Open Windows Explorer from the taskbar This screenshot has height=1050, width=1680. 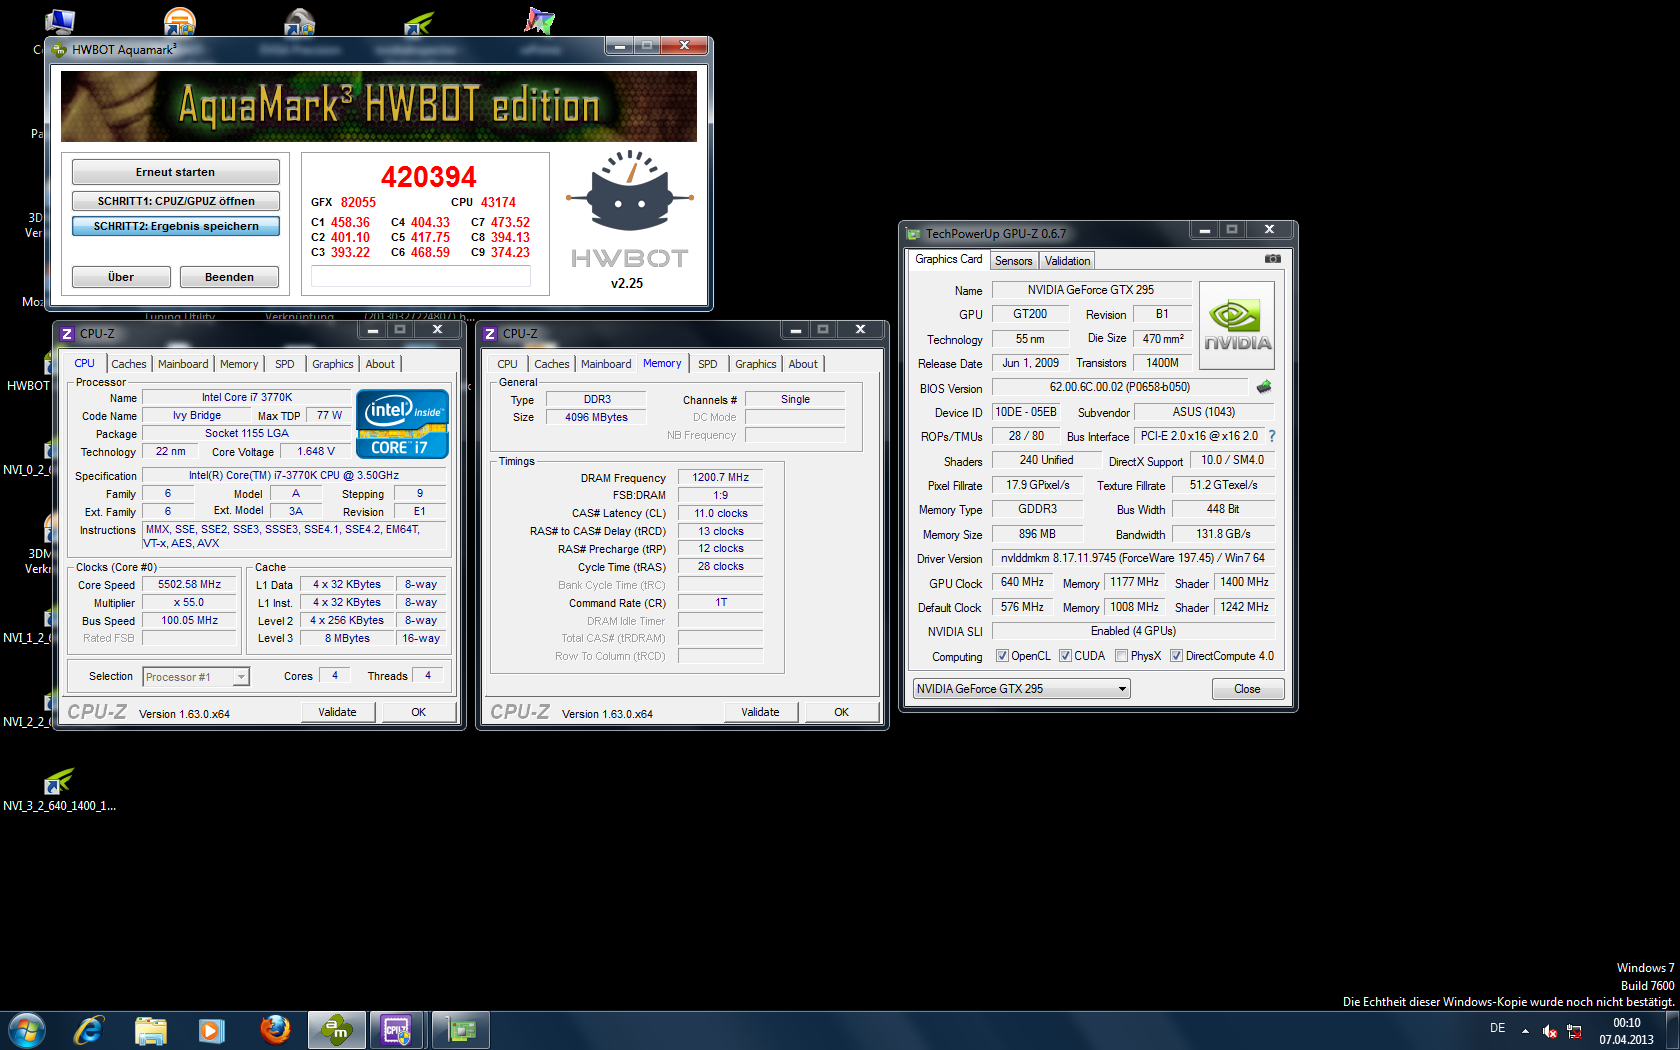point(150,1030)
